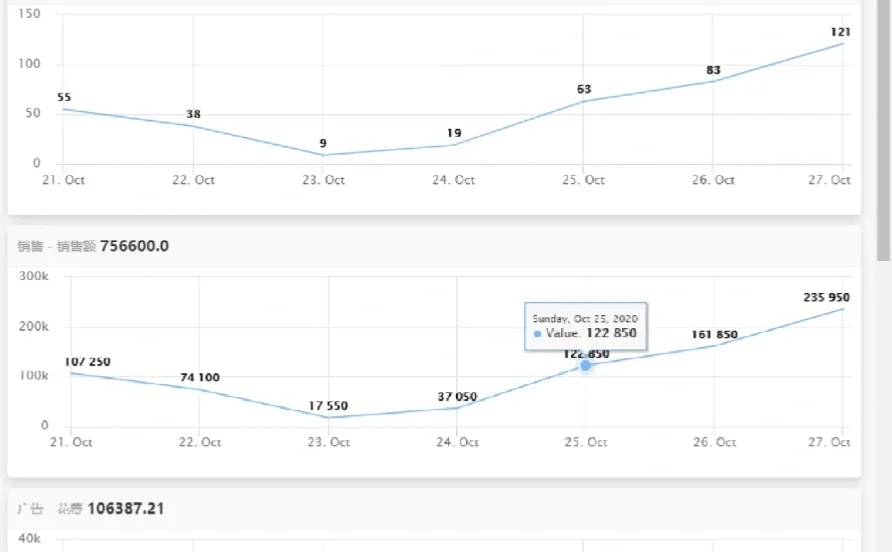Screen dimensions: 892x552
Task: Click the 74 100 data point on Oct 22
Action: pyautogui.click(x=199, y=389)
